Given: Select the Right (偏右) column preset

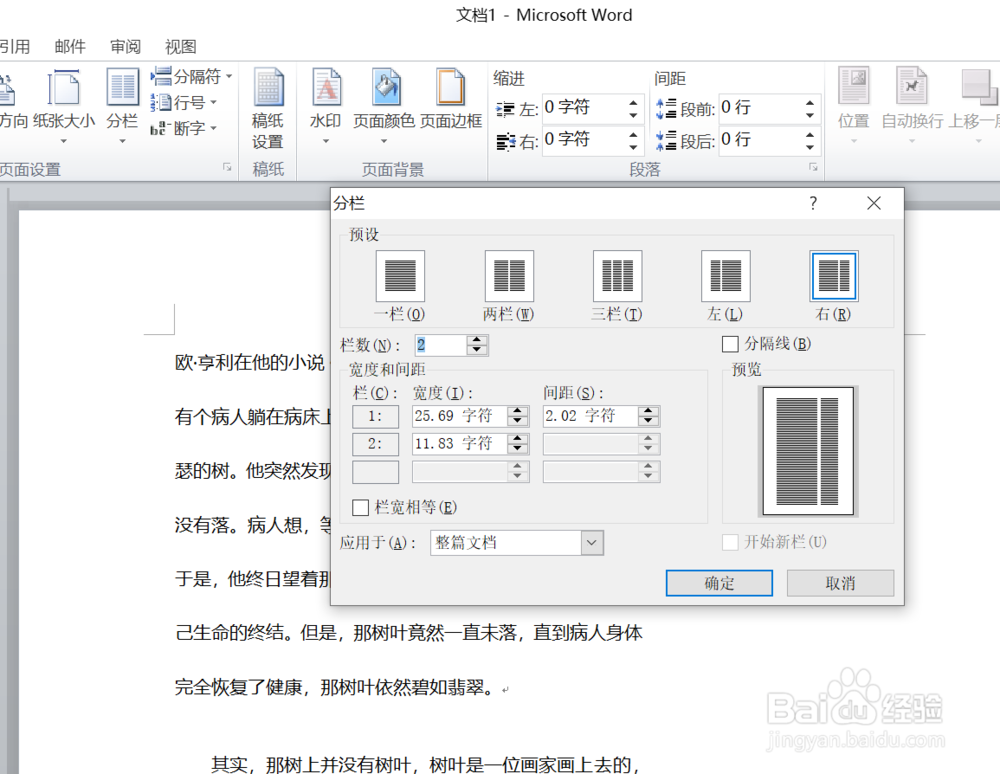Looking at the screenshot, I should [834, 276].
